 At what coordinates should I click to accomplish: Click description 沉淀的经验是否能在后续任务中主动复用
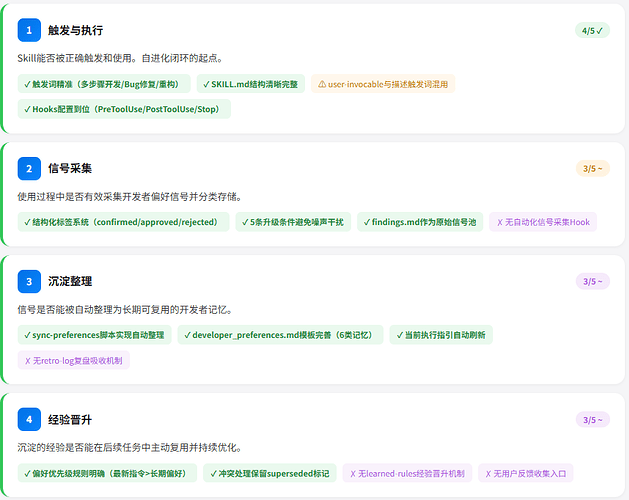point(129,447)
